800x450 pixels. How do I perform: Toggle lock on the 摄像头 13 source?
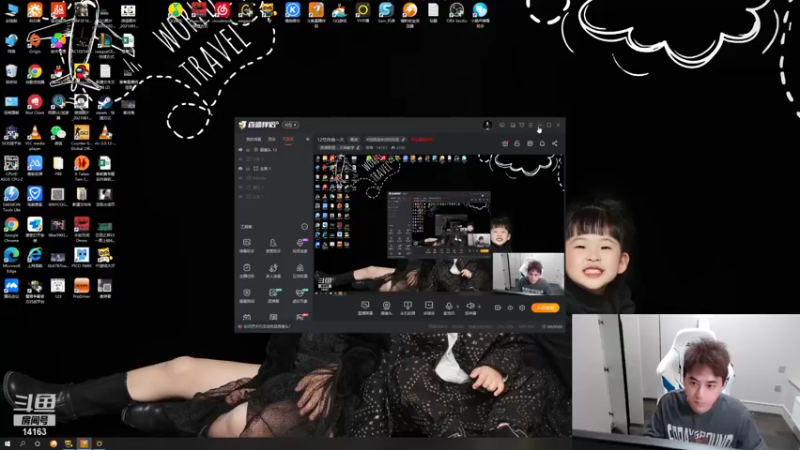pyautogui.click(x=248, y=149)
